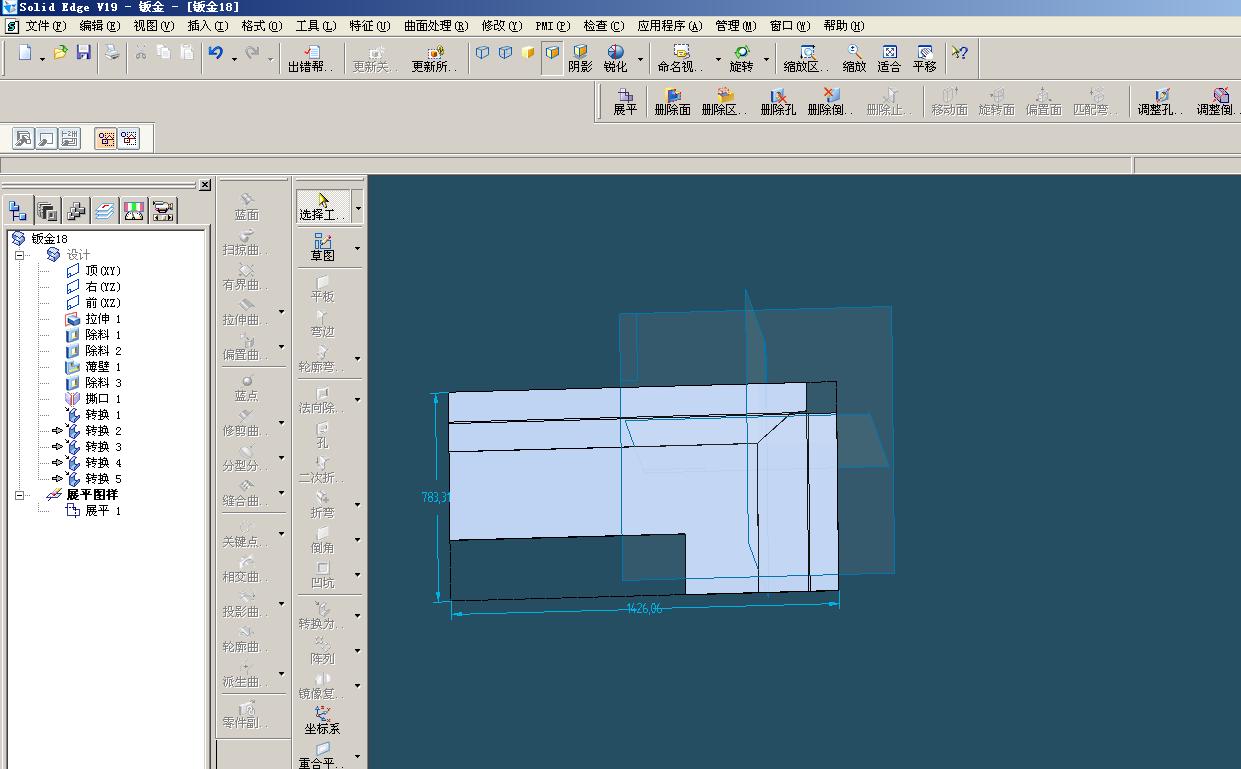Activate the 缩放区 zoom area tool
The width and height of the screenshot is (1241, 769).
click(806, 59)
